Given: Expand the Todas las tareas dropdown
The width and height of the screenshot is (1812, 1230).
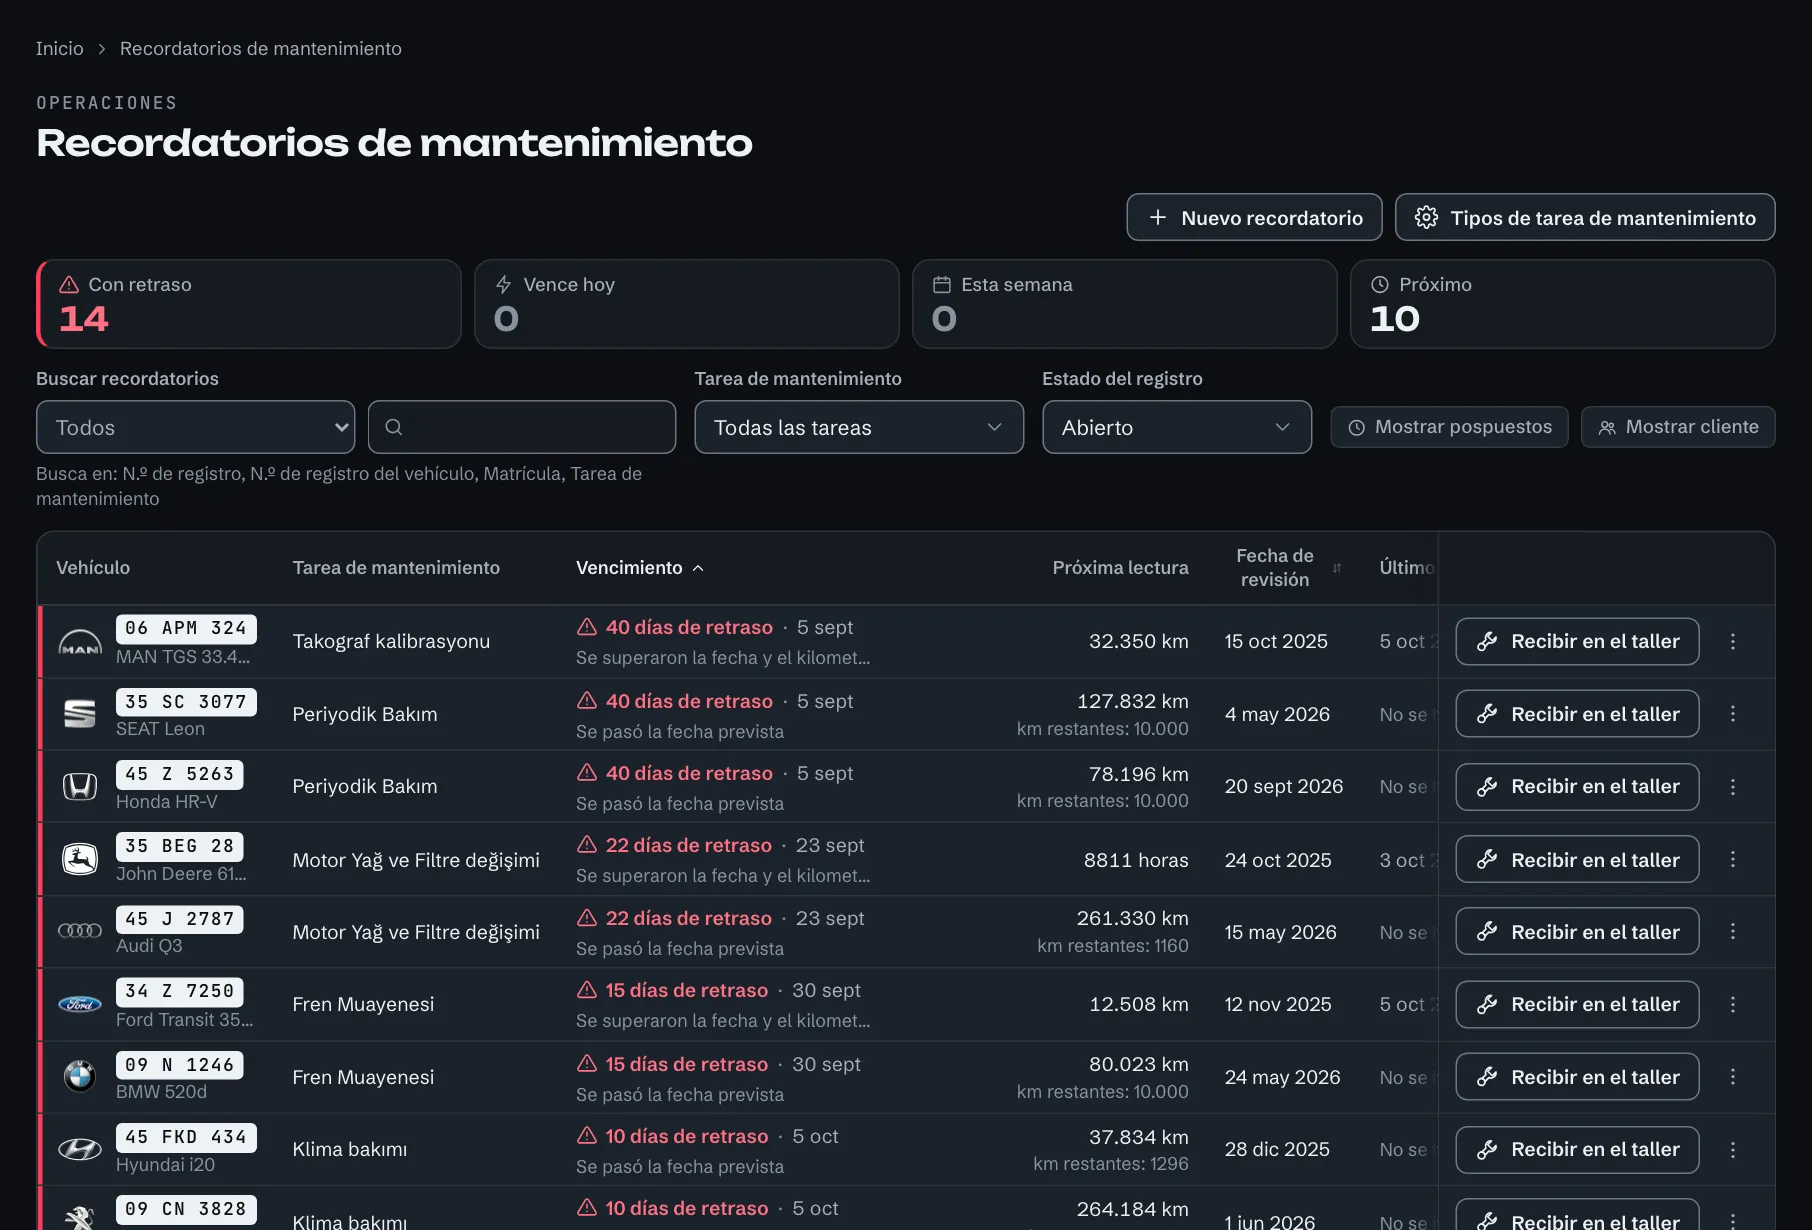Looking at the screenshot, I should [859, 427].
